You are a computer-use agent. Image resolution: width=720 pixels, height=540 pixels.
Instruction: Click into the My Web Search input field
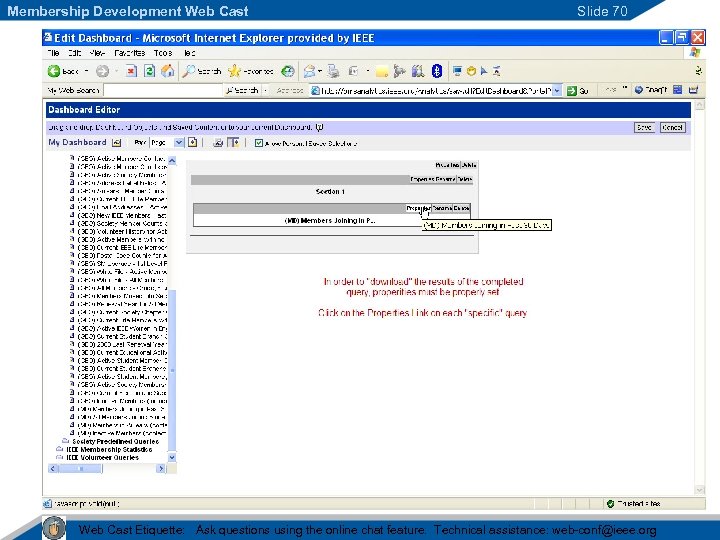click(x=163, y=90)
